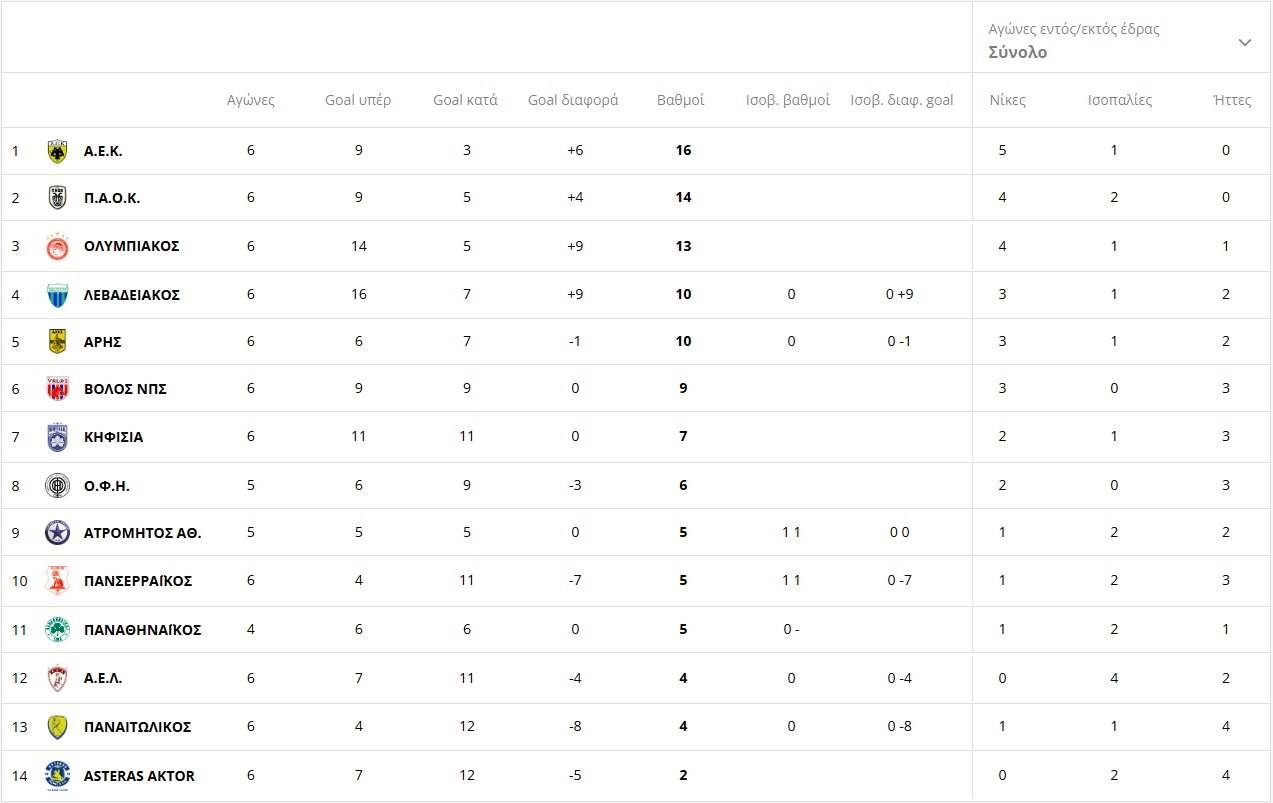1273x803 pixels.
Task: Click the A.E.K. team crest icon
Action: click(x=58, y=151)
